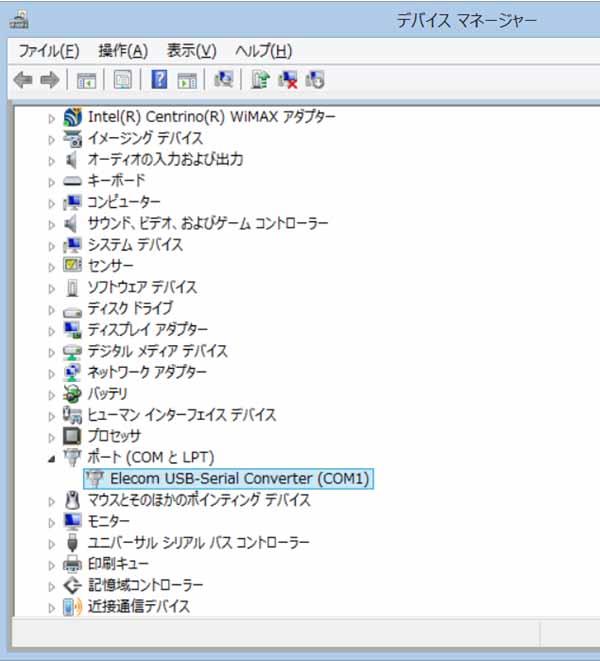Toggle the action pane toolbar icon
Image resolution: width=600 pixels, height=661 pixels.
tap(187, 80)
